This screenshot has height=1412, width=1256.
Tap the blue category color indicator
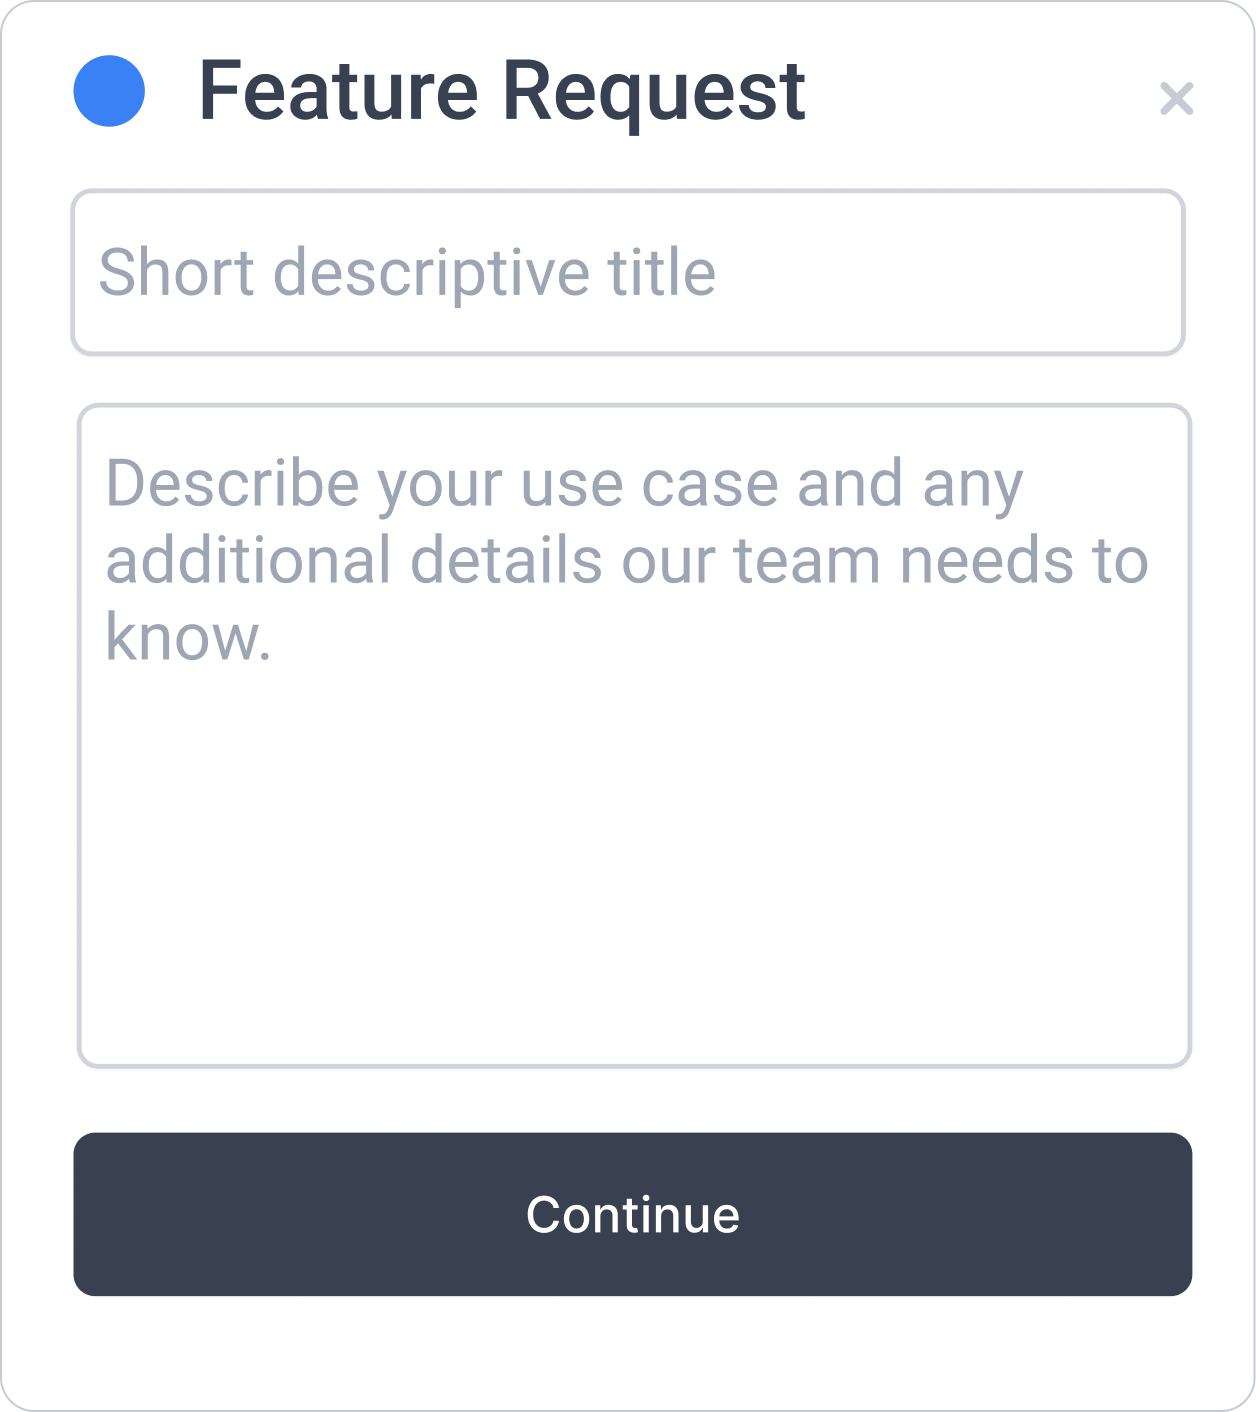click(x=109, y=91)
